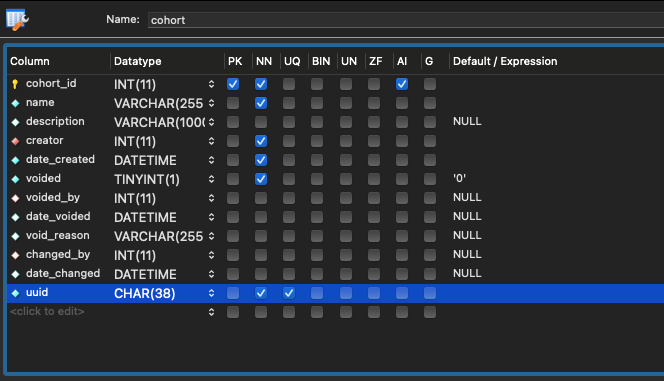Enable NN checkbox for description column

(261, 122)
